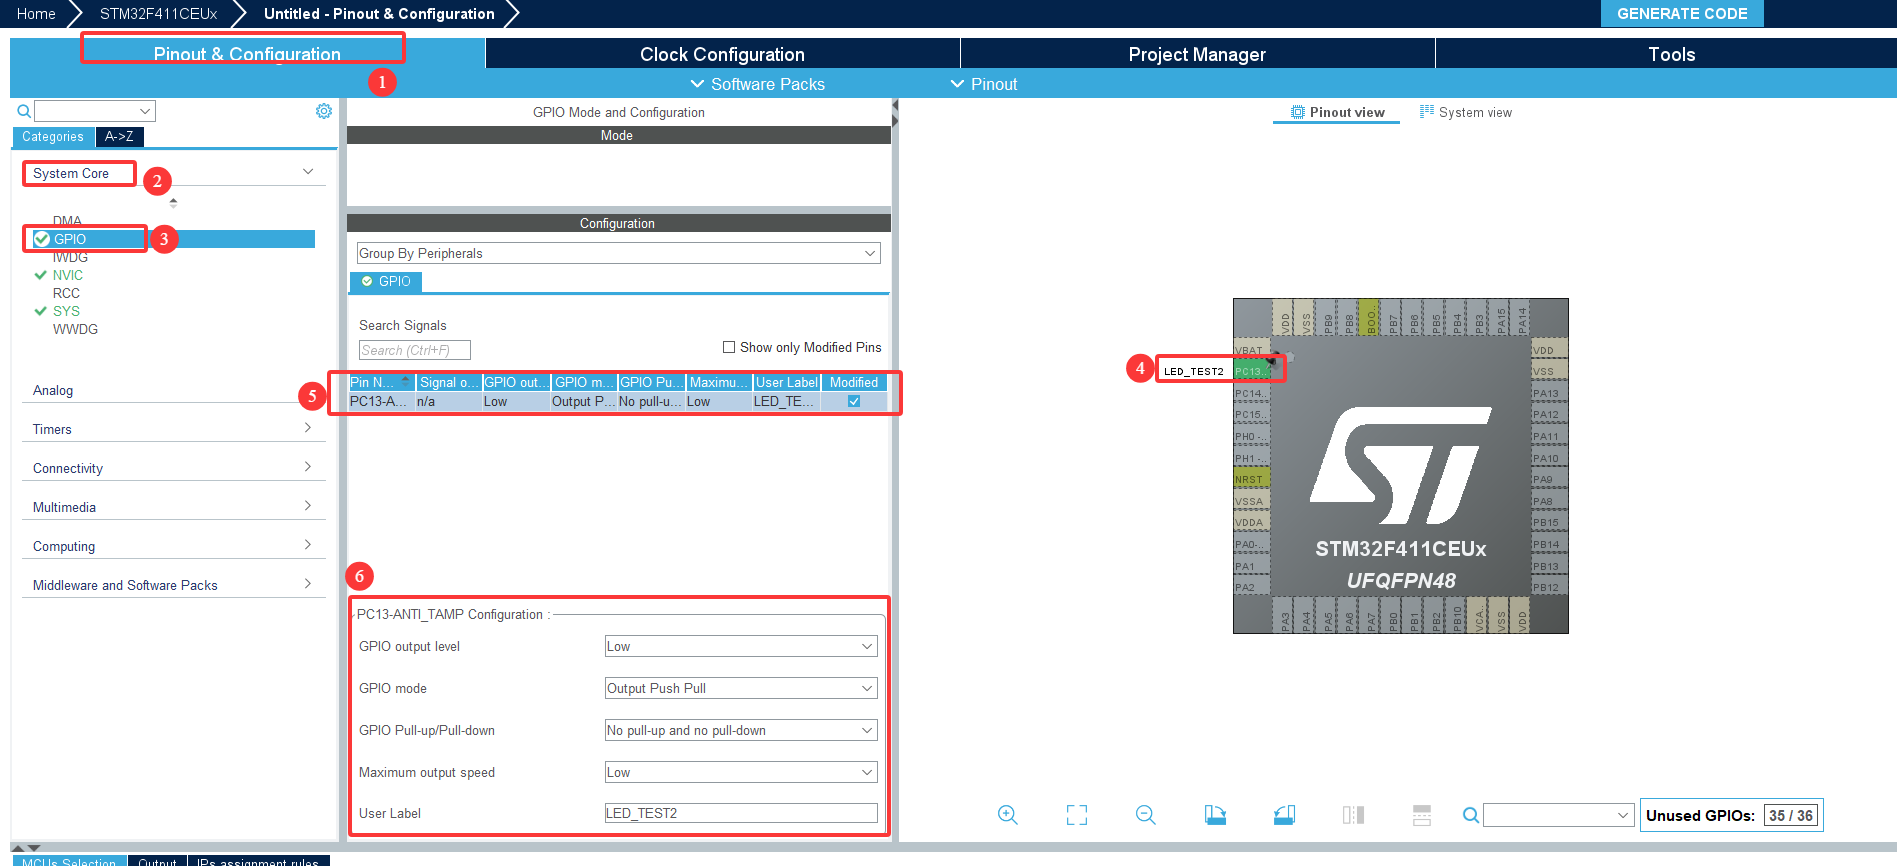Switch to System view
The image size is (1897, 866).
[x=1465, y=112]
